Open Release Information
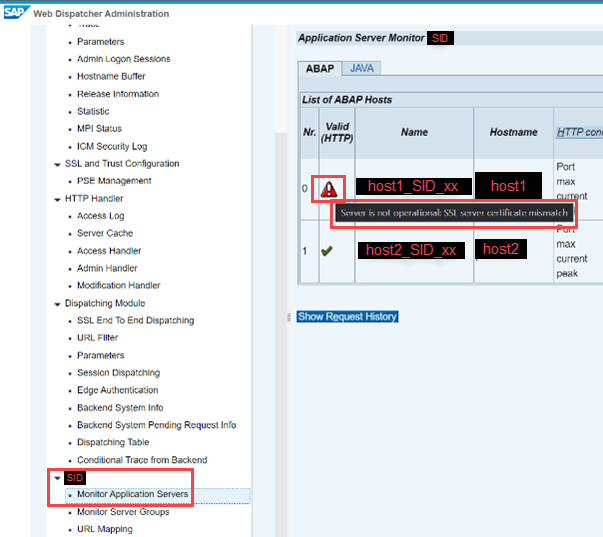Viewport: 603px width, 537px height. pyautogui.click(x=118, y=94)
